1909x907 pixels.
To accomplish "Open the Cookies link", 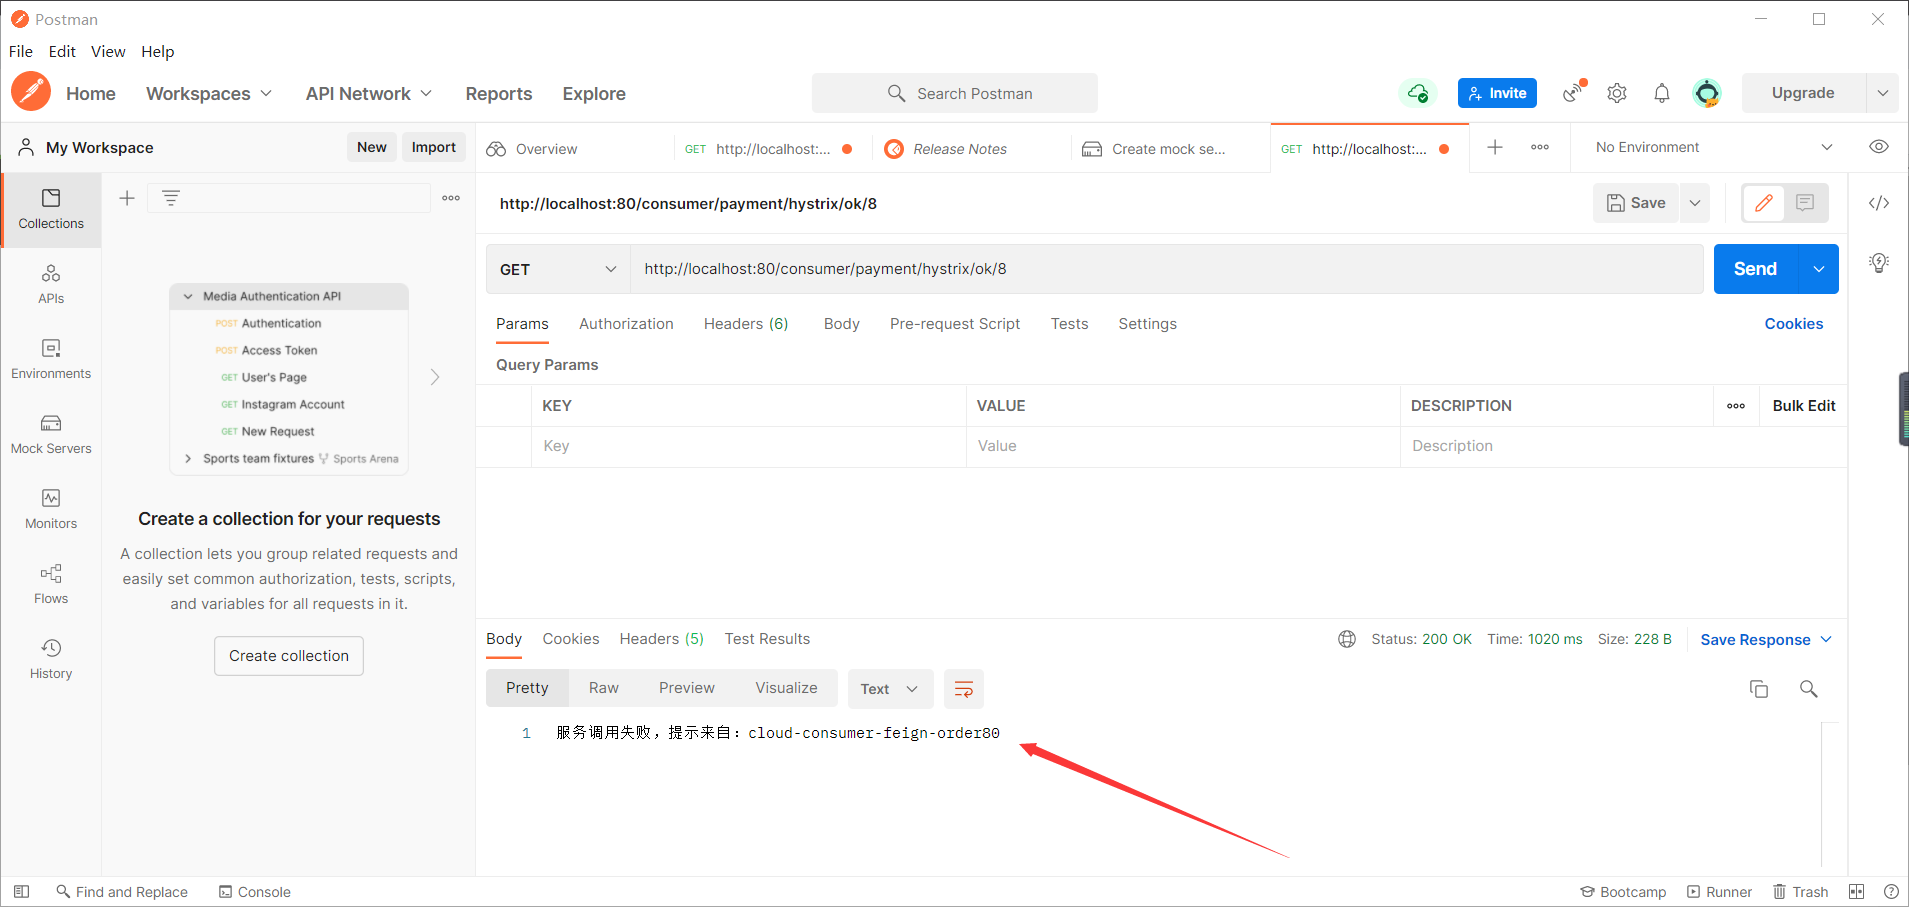I will 1793,324.
